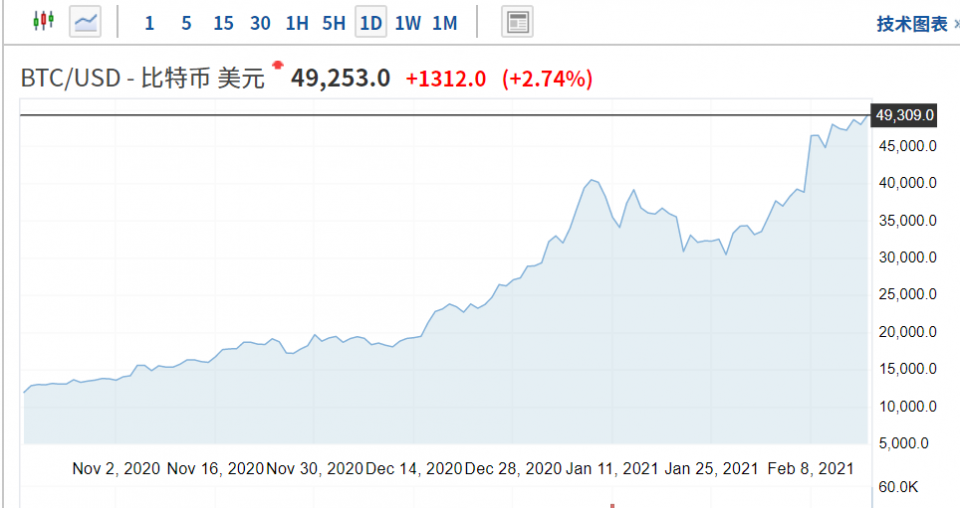Click the chart peak near Jan 11, 2021

pyautogui.click(x=592, y=180)
